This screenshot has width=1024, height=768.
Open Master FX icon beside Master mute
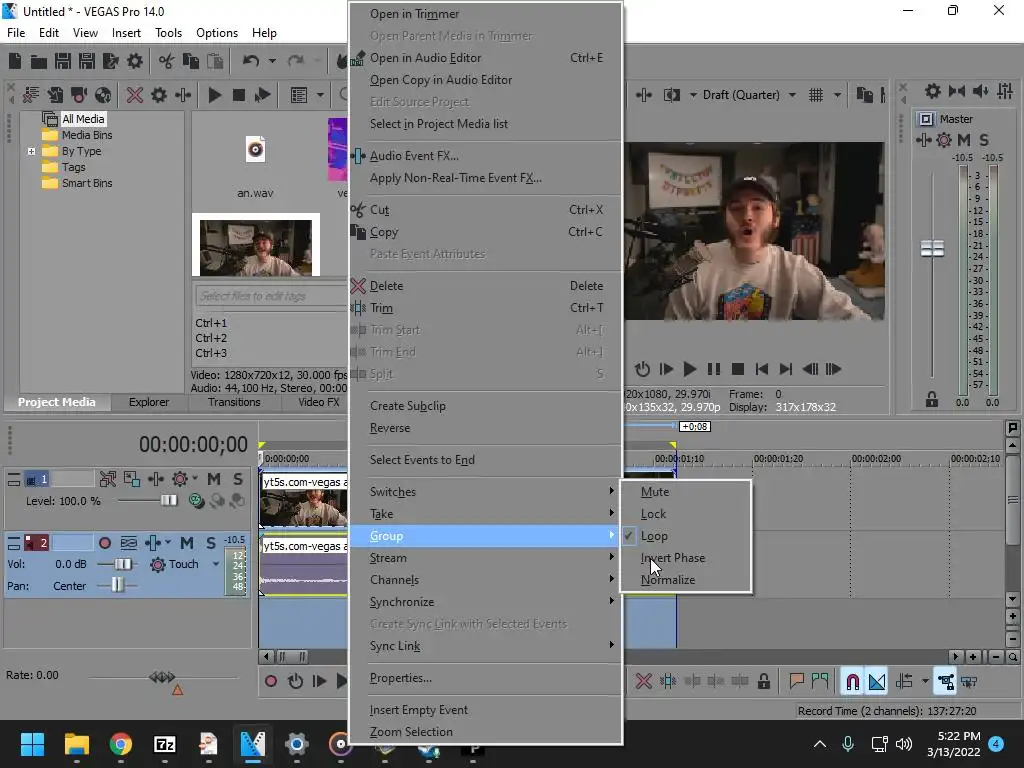923,140
